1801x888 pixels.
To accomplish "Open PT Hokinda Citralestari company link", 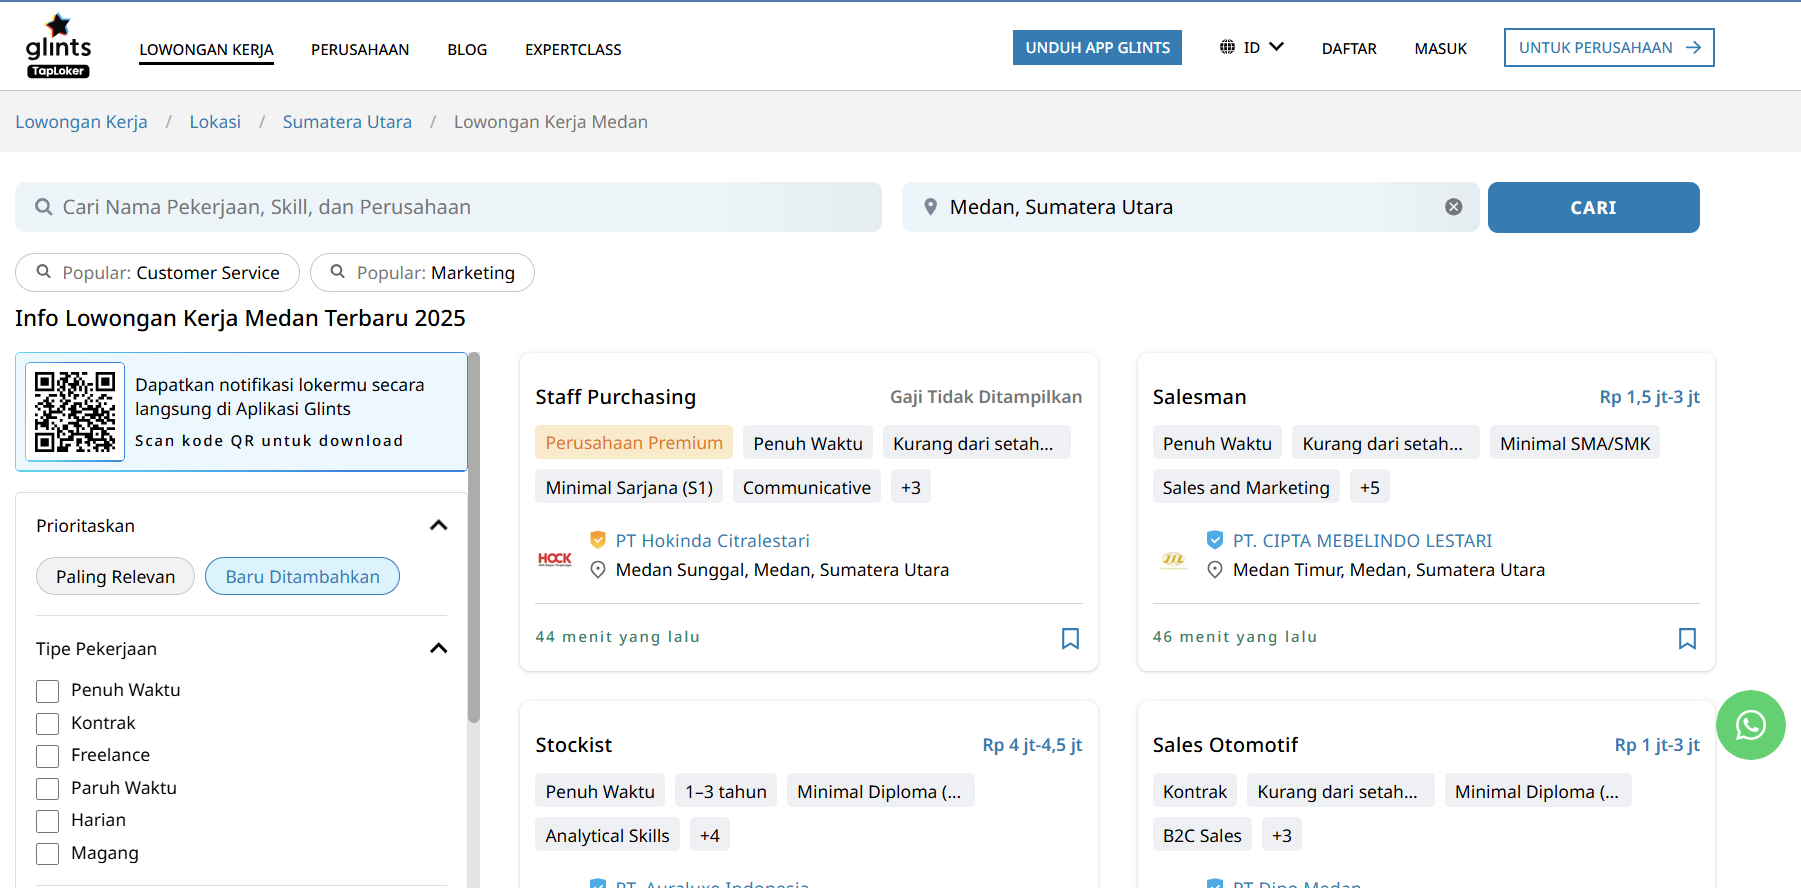I will click(x=712, y=540).
